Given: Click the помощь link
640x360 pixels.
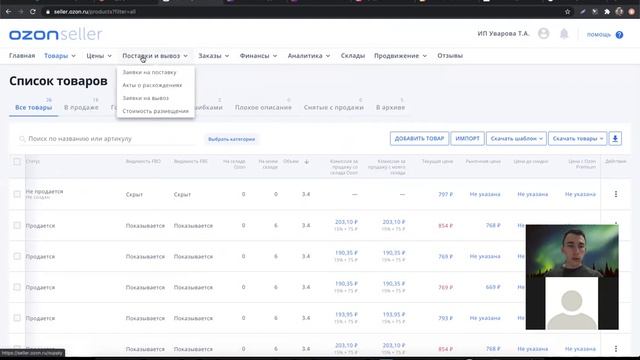Looking at the screenshot, I should point(599,35).
